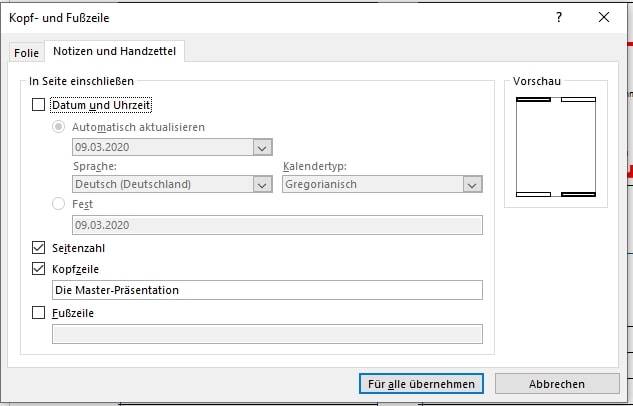Open the Kalendertyp Gregorianisch dropdown

point(382,184)
